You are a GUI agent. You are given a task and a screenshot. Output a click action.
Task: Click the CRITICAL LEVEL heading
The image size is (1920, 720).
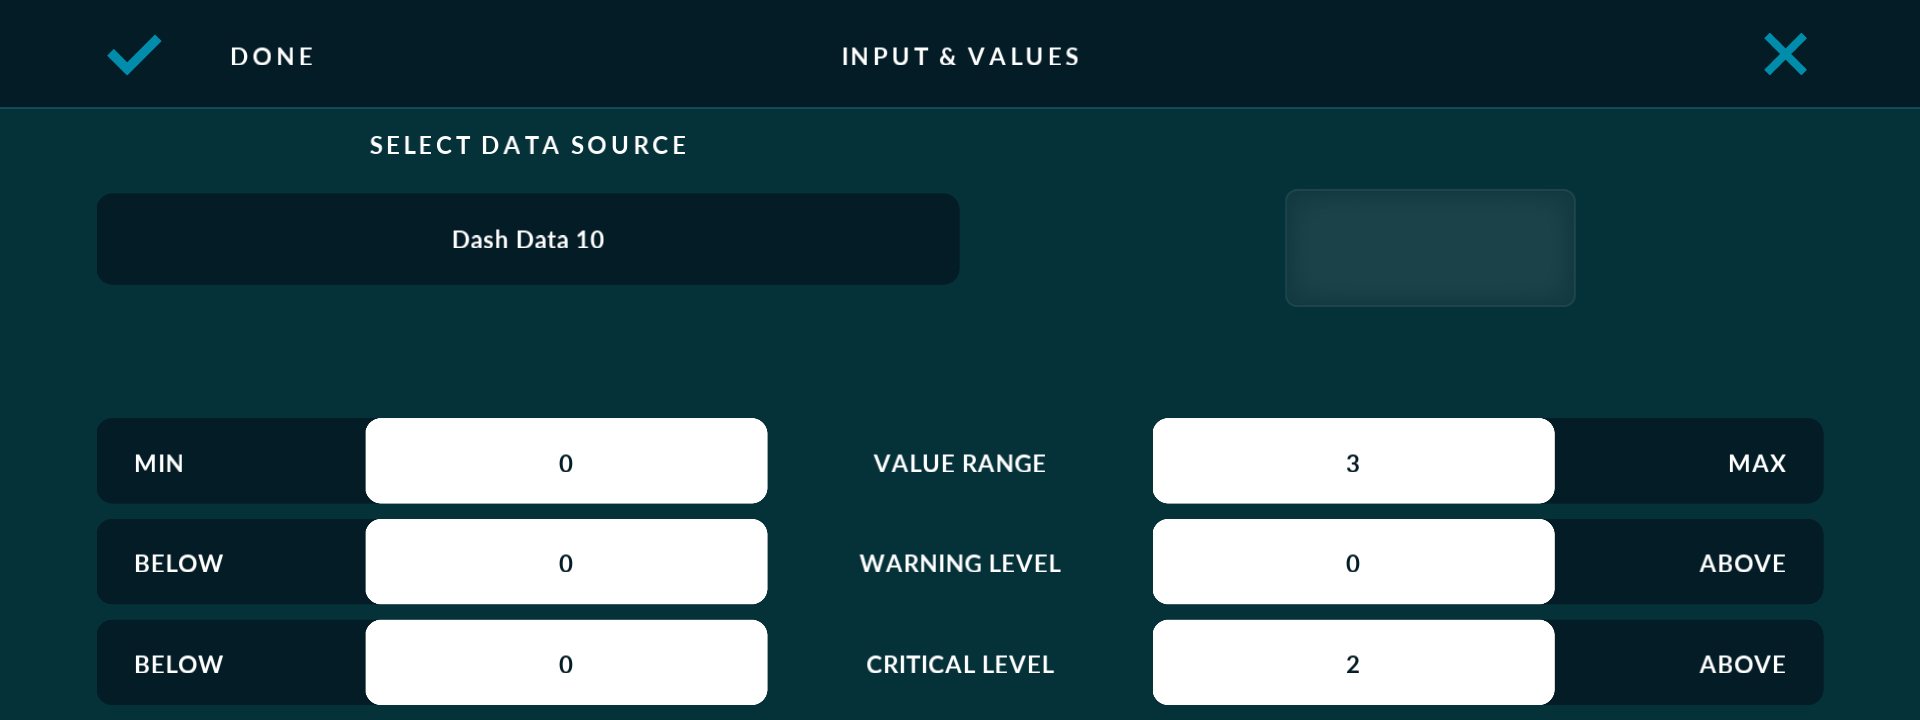tap(959, 664)
